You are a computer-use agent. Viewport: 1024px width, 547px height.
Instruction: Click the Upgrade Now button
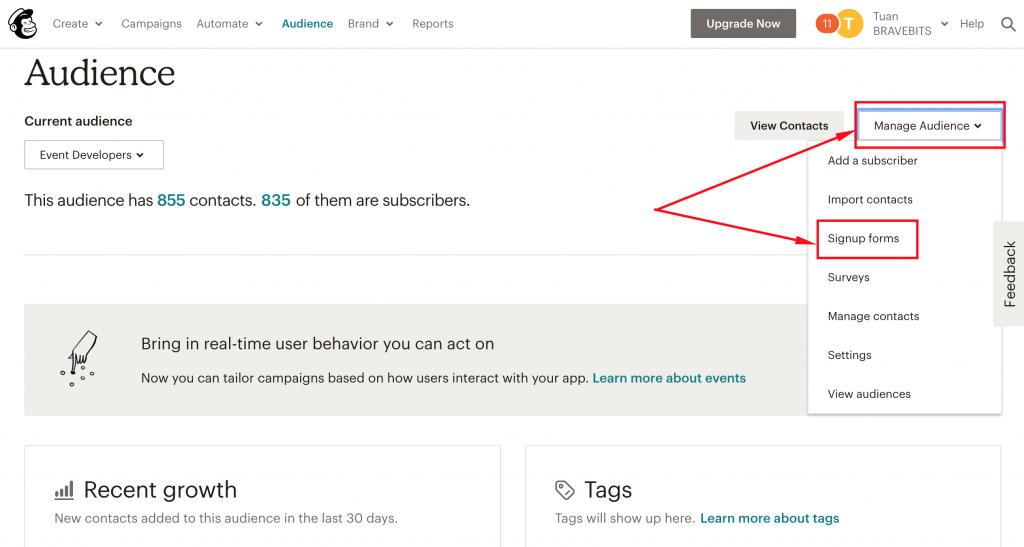tap(743, 23)
